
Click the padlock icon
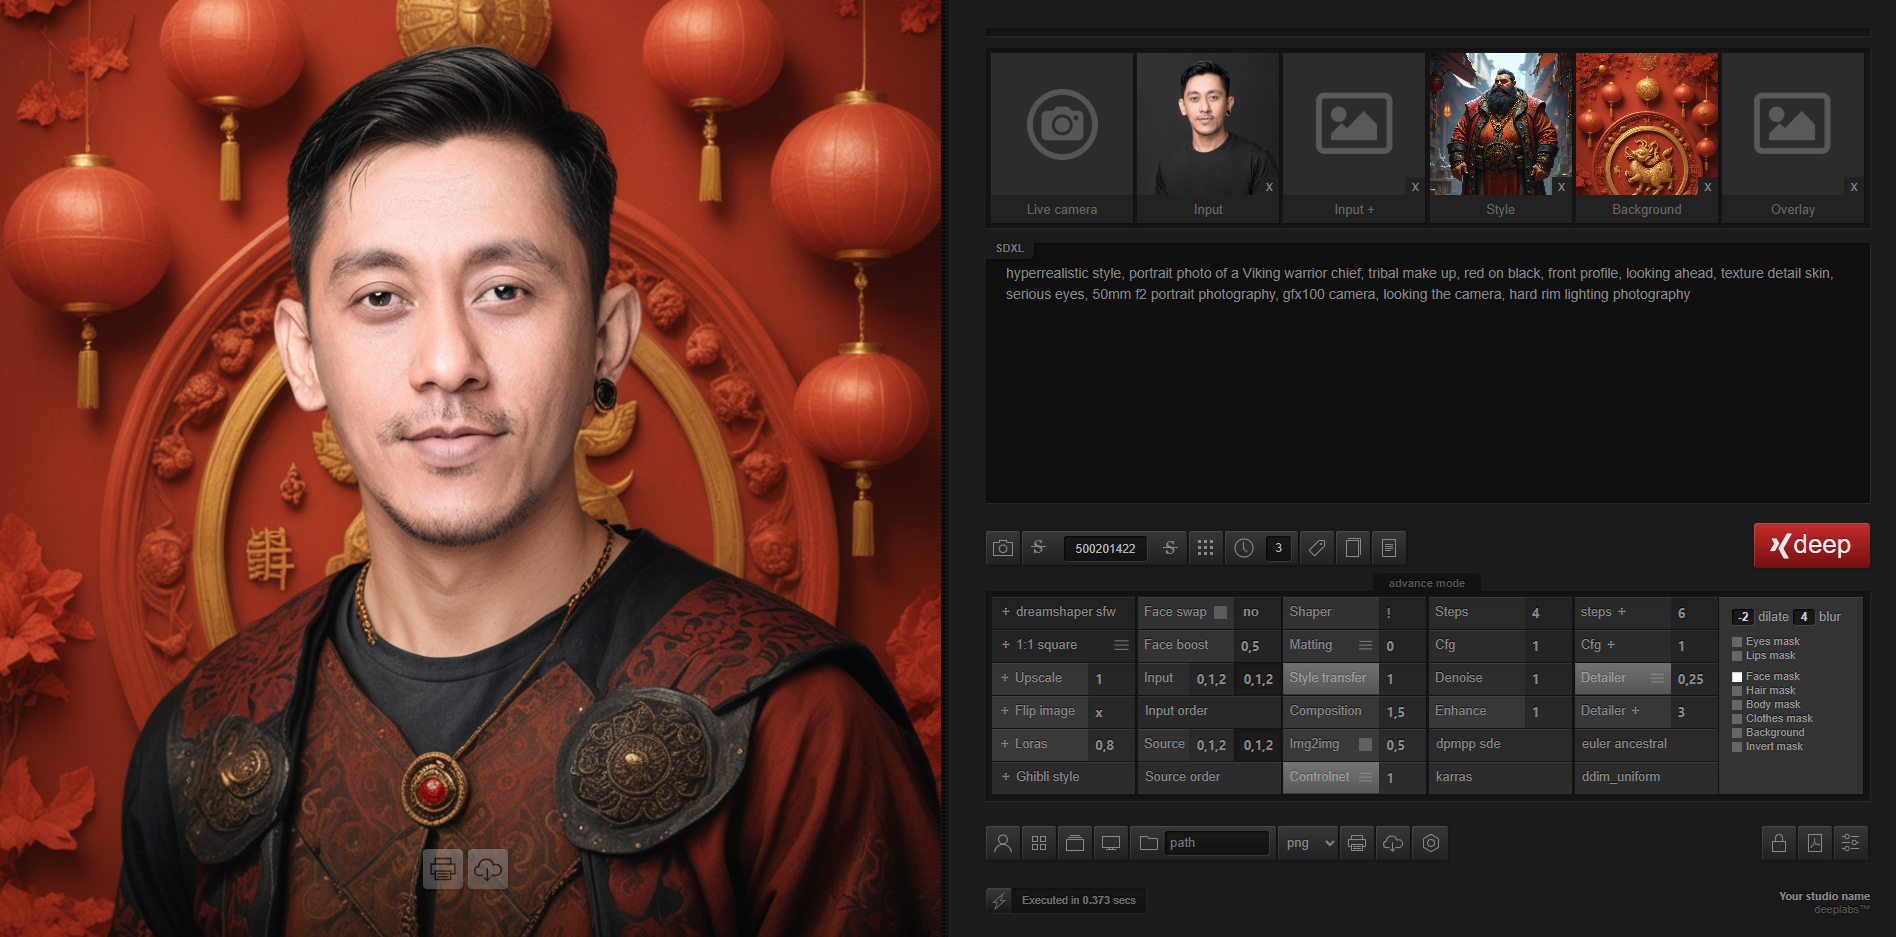tap(1779, 843)
